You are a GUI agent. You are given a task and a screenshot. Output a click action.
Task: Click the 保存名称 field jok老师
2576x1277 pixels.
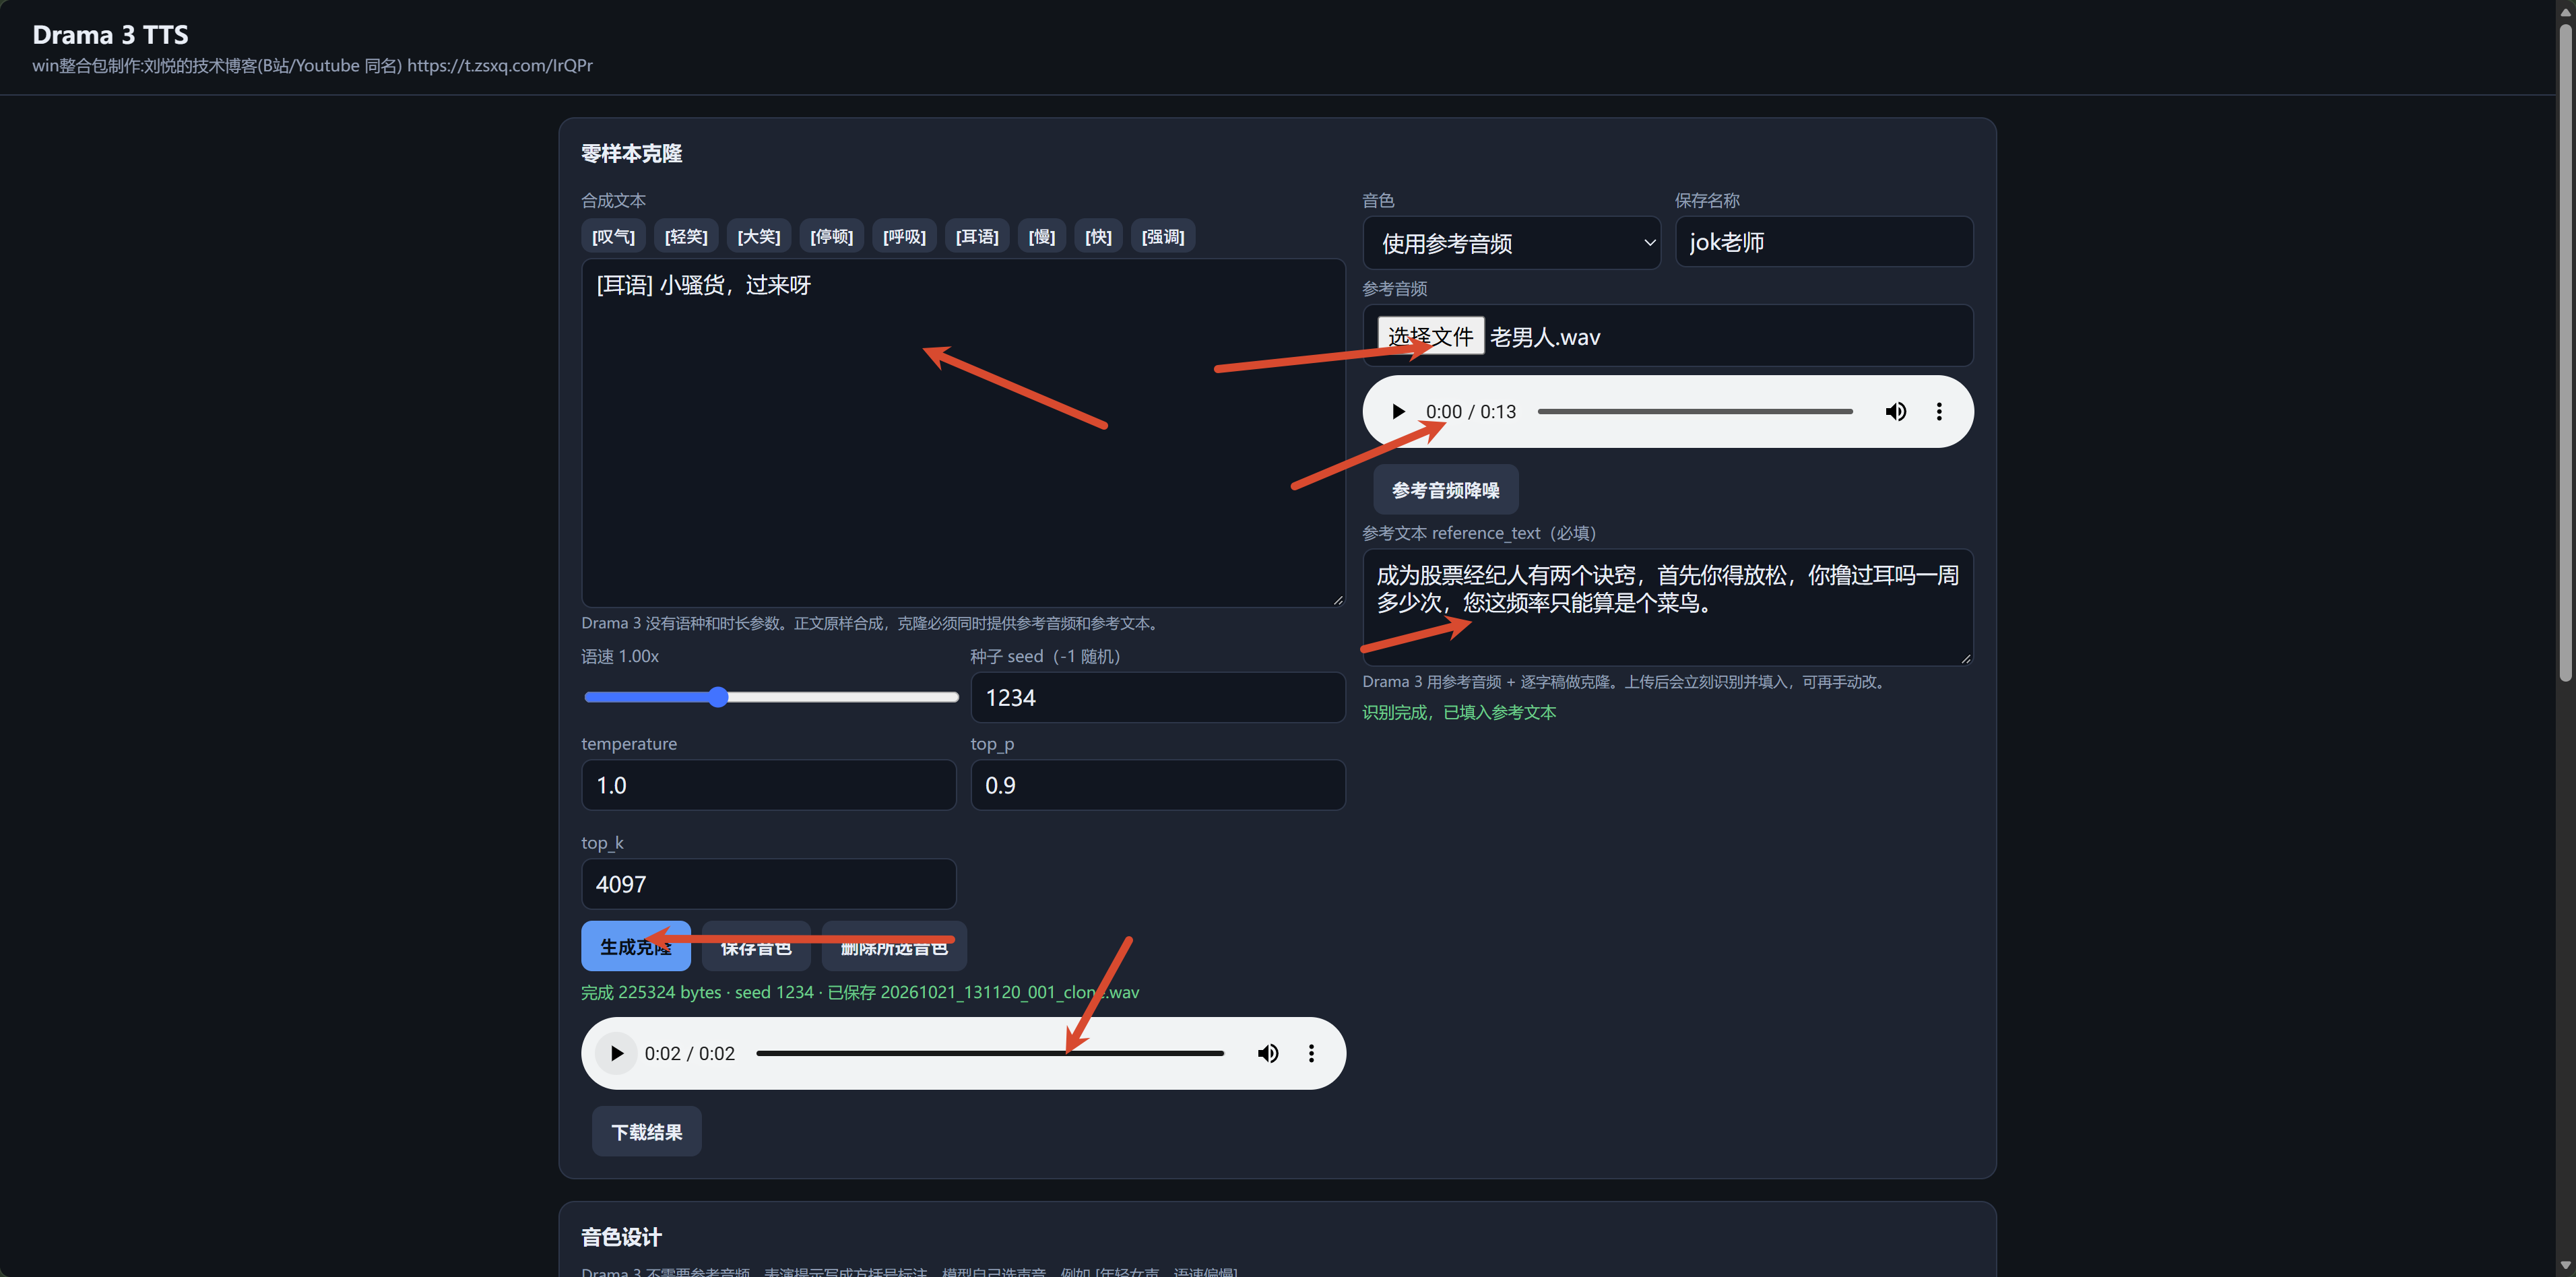1824,242
